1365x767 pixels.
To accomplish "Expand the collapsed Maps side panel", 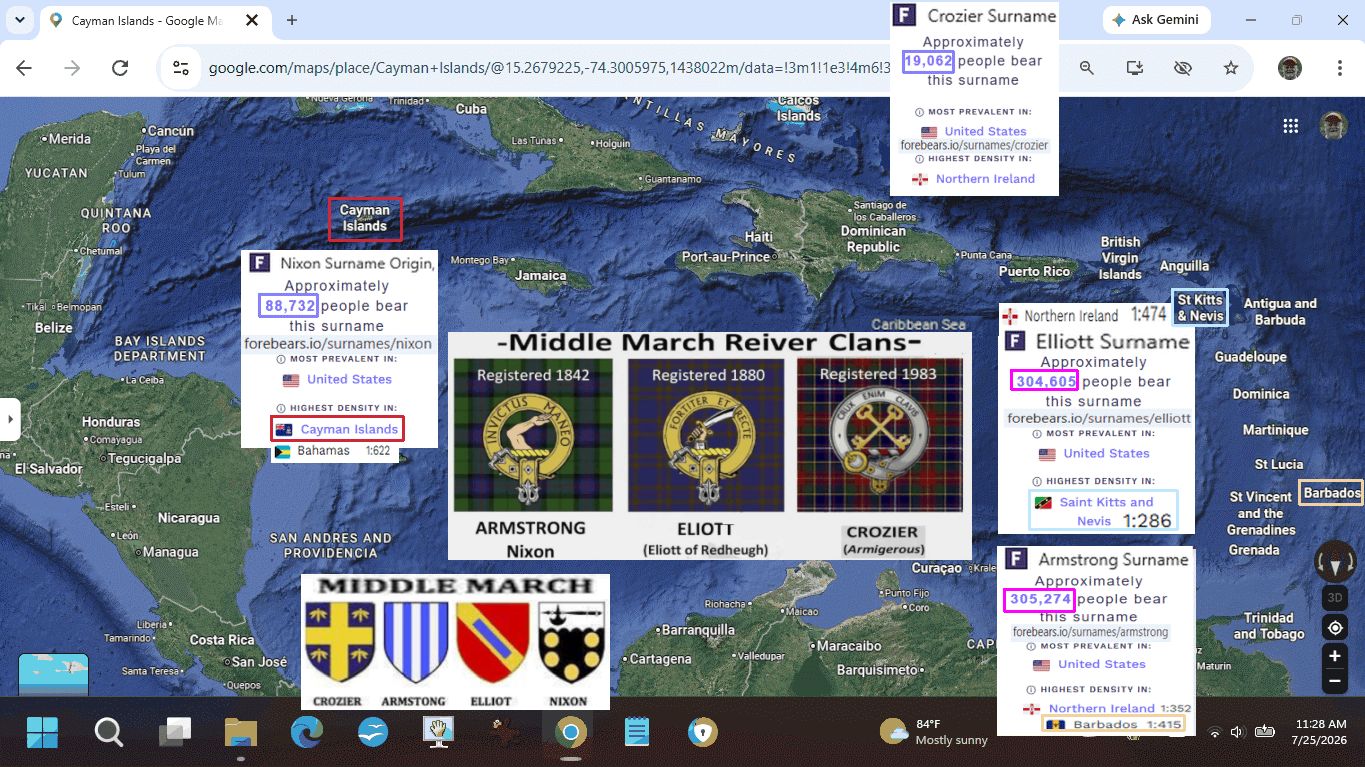I will click(x=10, y=418).
